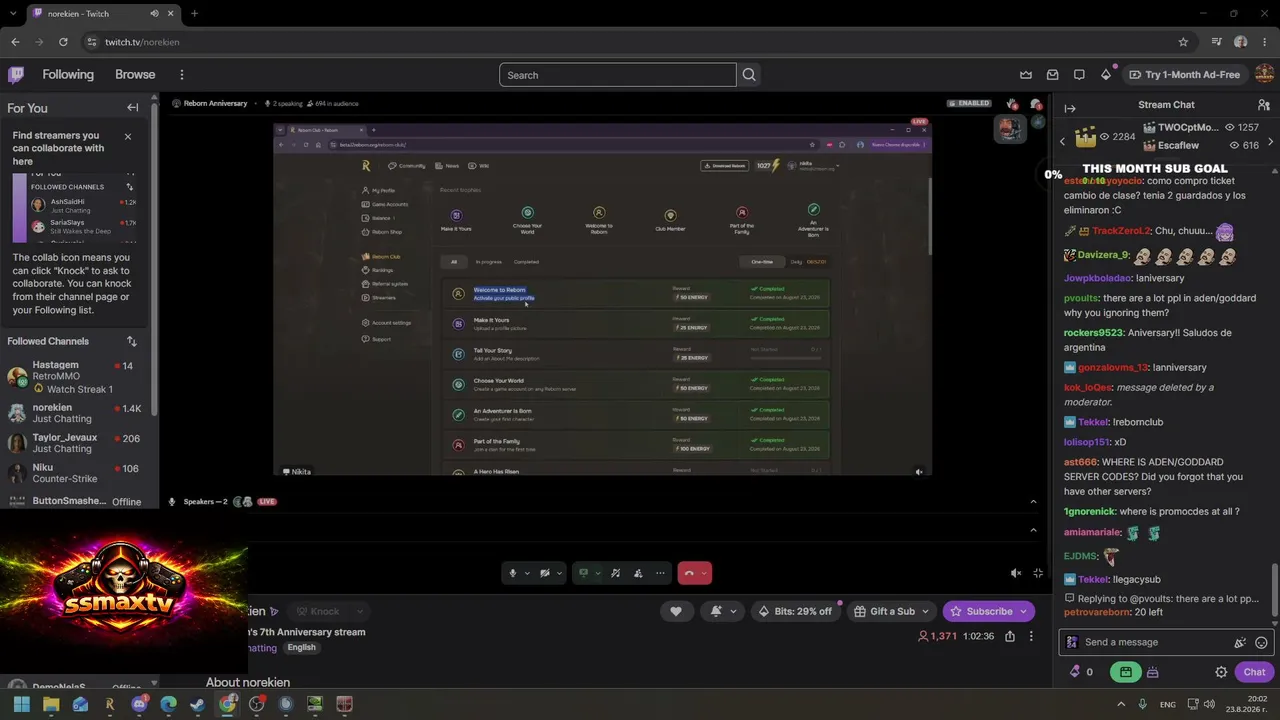
Task: Reload the page with the refresh button
Action: click(63, 42)
